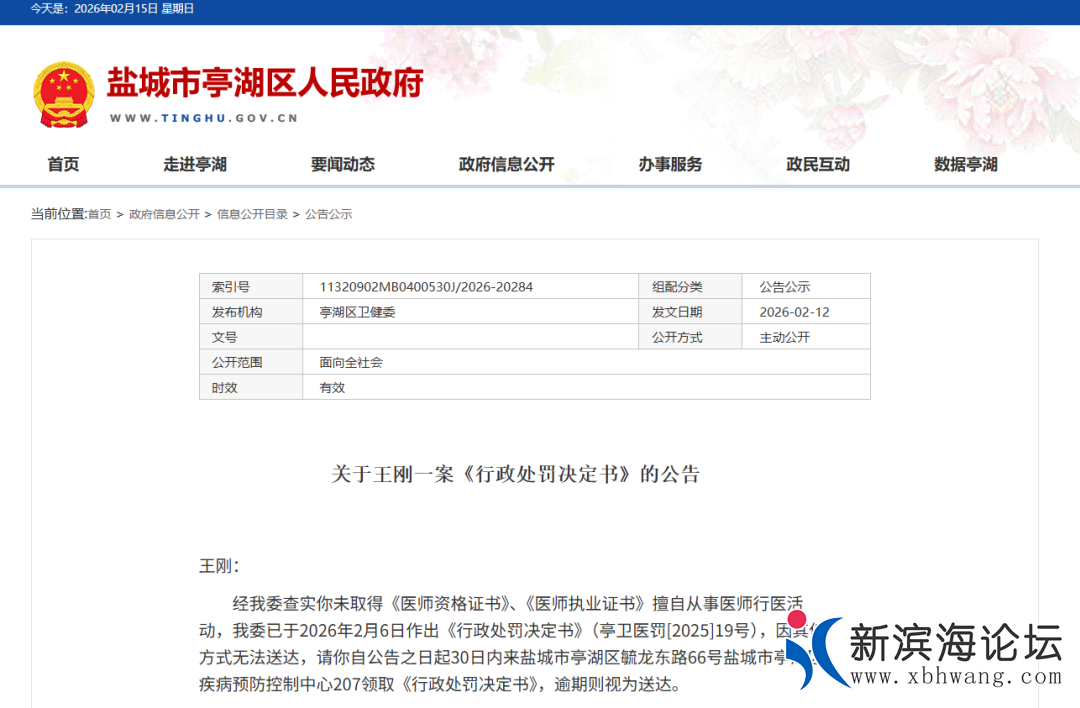Image resolution: width=1080 pixels, height=708 pixels.
Task: Click the article title about 王刚 行政处罚决定书
Action: [x=515, y=474]
